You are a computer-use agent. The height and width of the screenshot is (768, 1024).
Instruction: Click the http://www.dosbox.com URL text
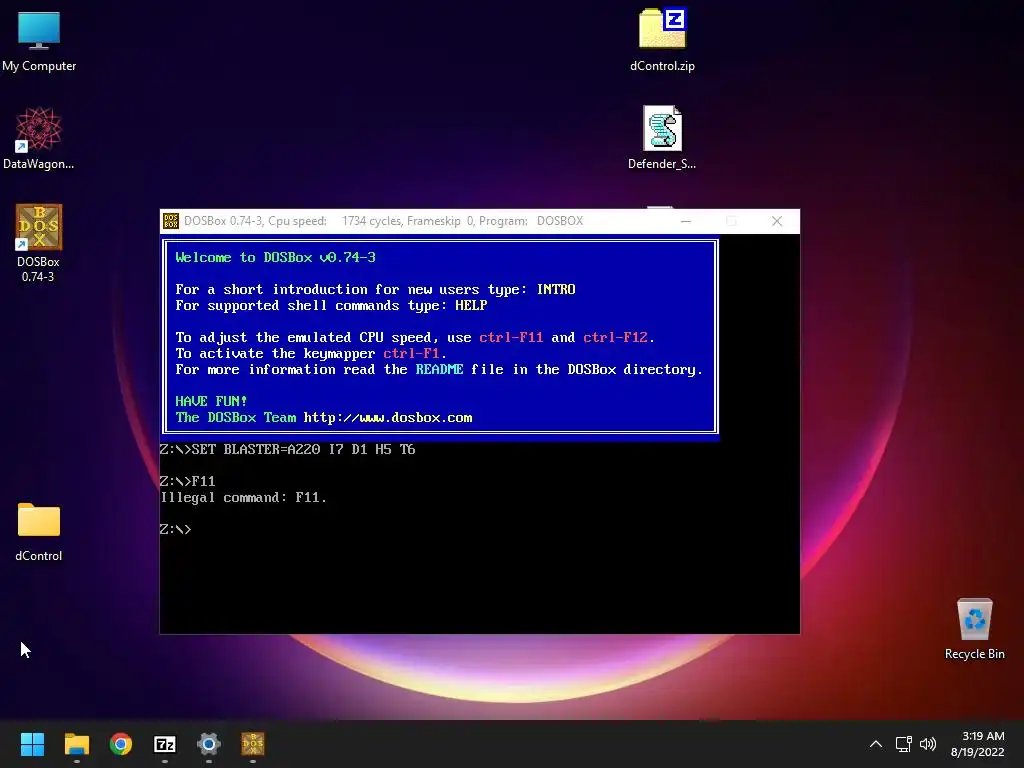[388, 418]
